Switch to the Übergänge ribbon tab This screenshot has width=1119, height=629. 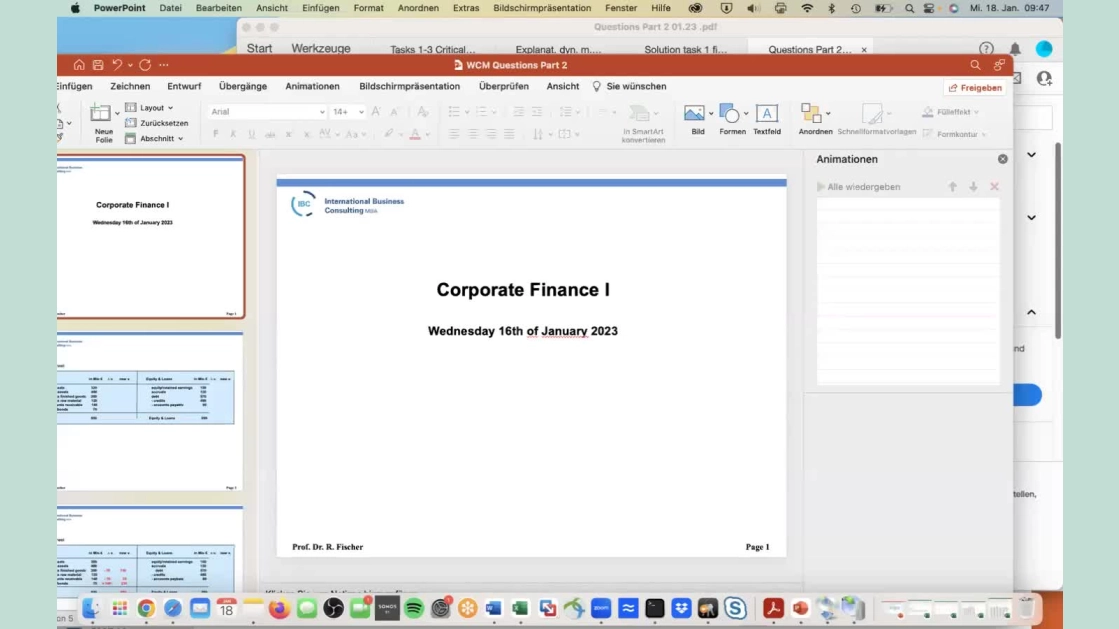[x=243, y=87]
